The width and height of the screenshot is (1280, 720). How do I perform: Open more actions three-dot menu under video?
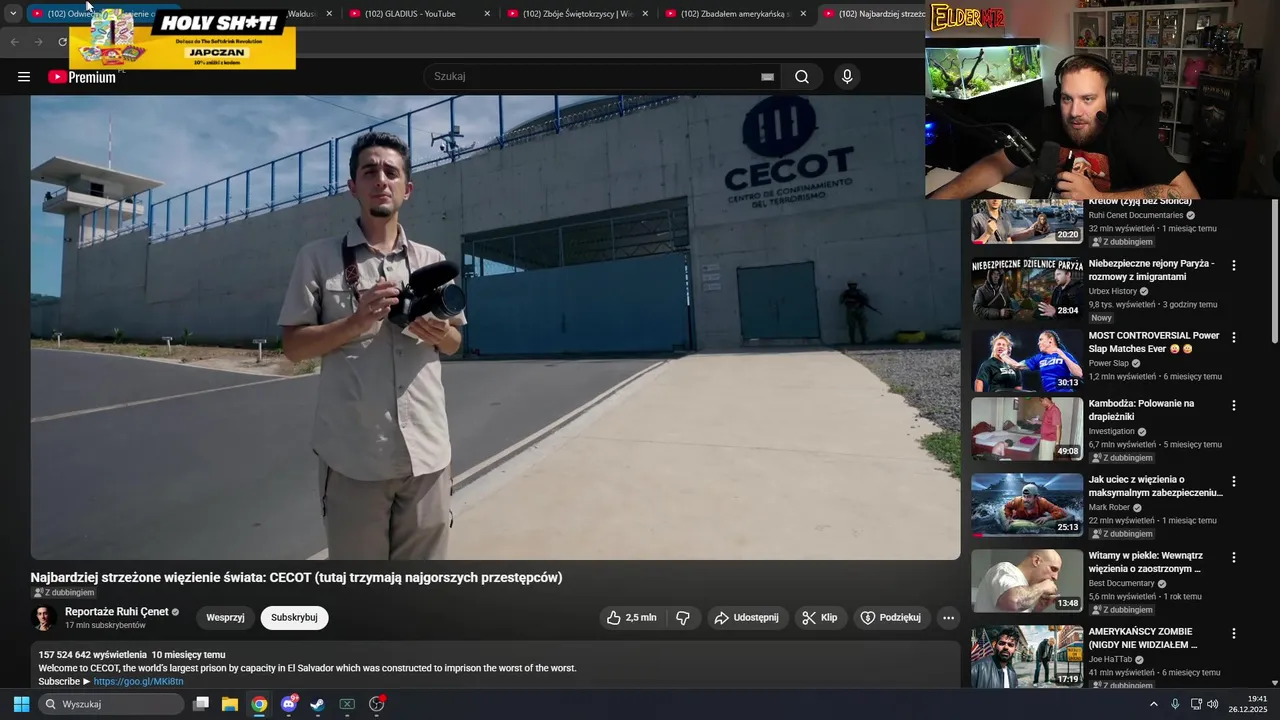tap(948, 618)
